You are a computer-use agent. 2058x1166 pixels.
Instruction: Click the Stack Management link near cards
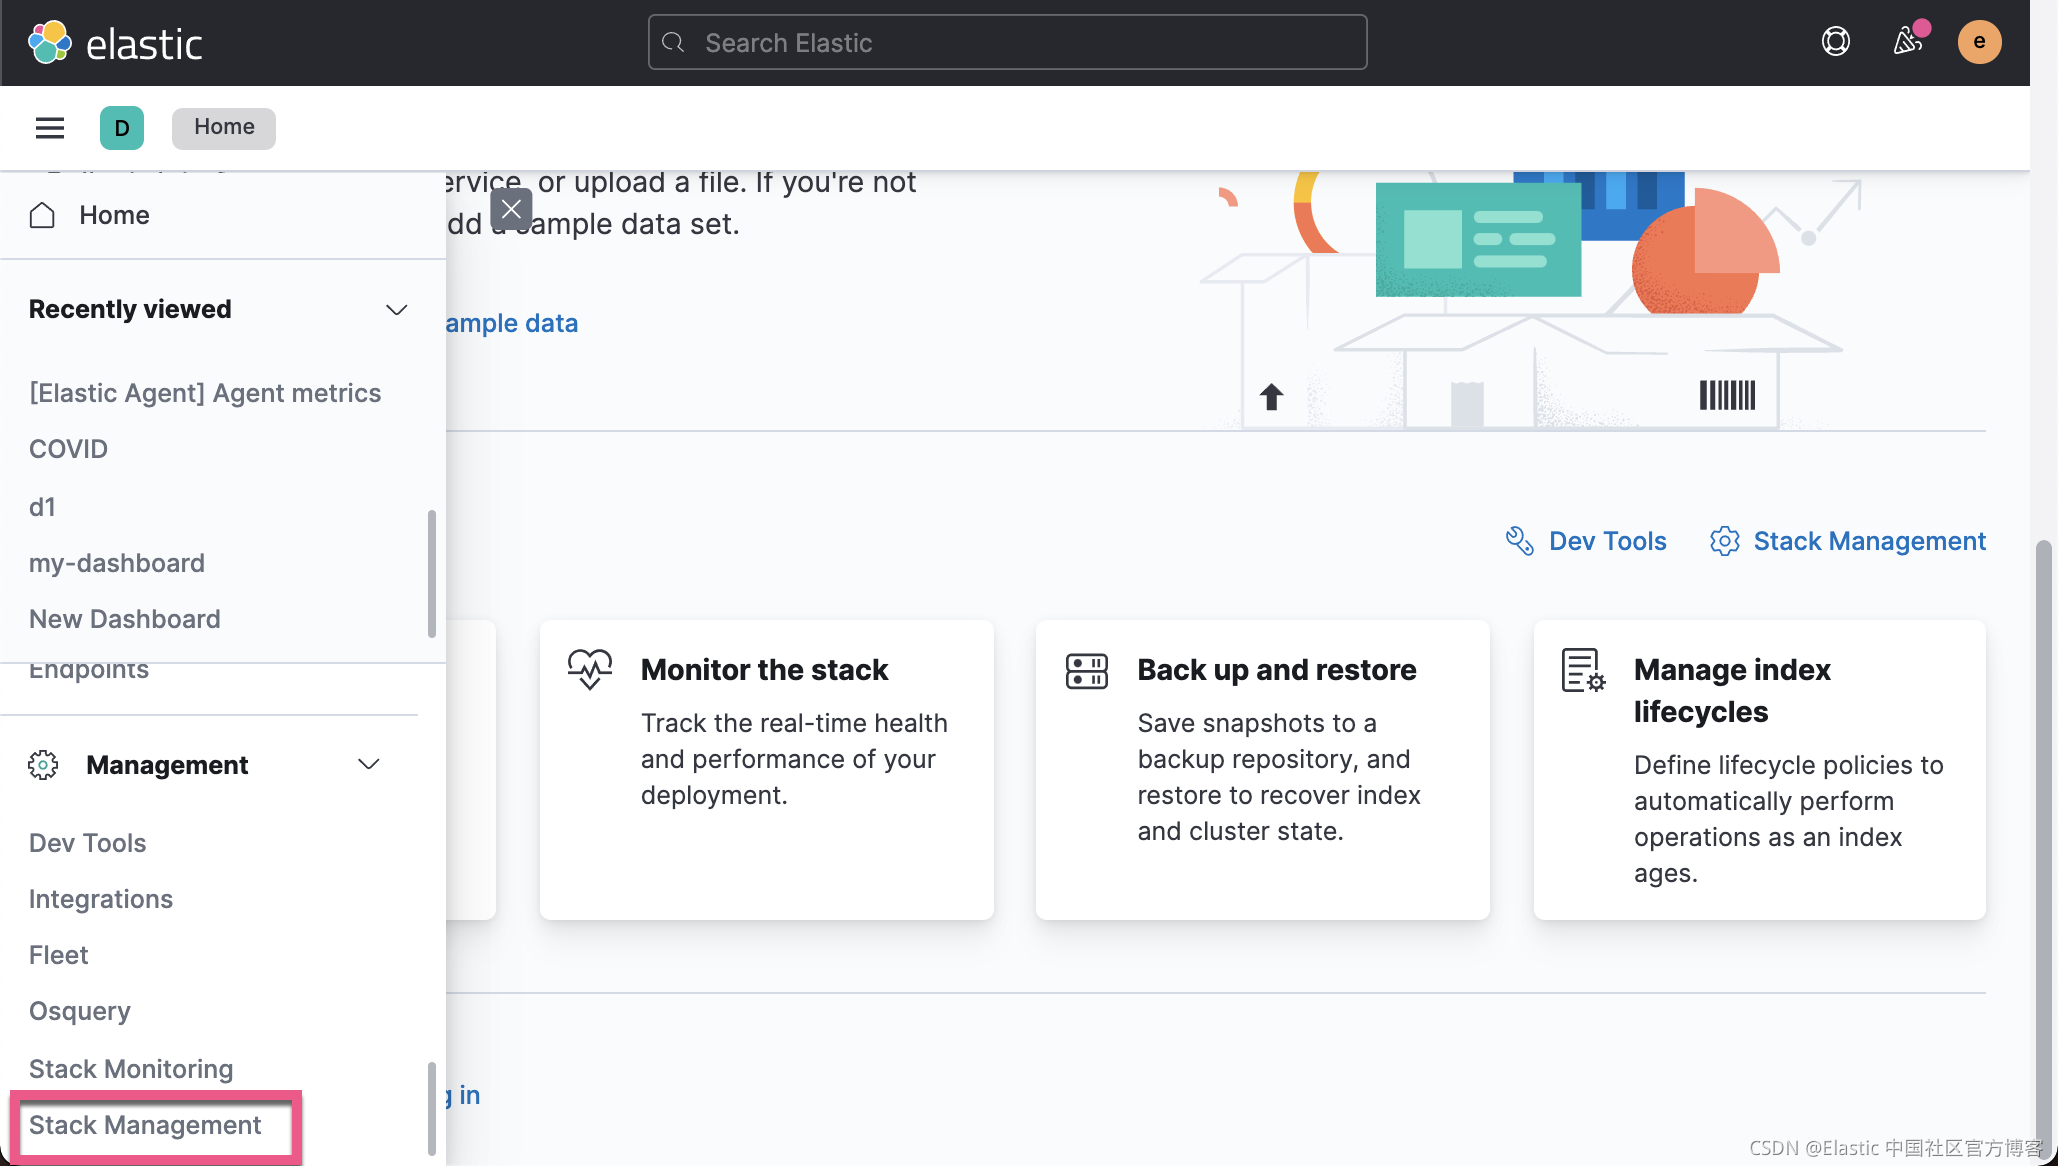click(x=1869, y=541)
